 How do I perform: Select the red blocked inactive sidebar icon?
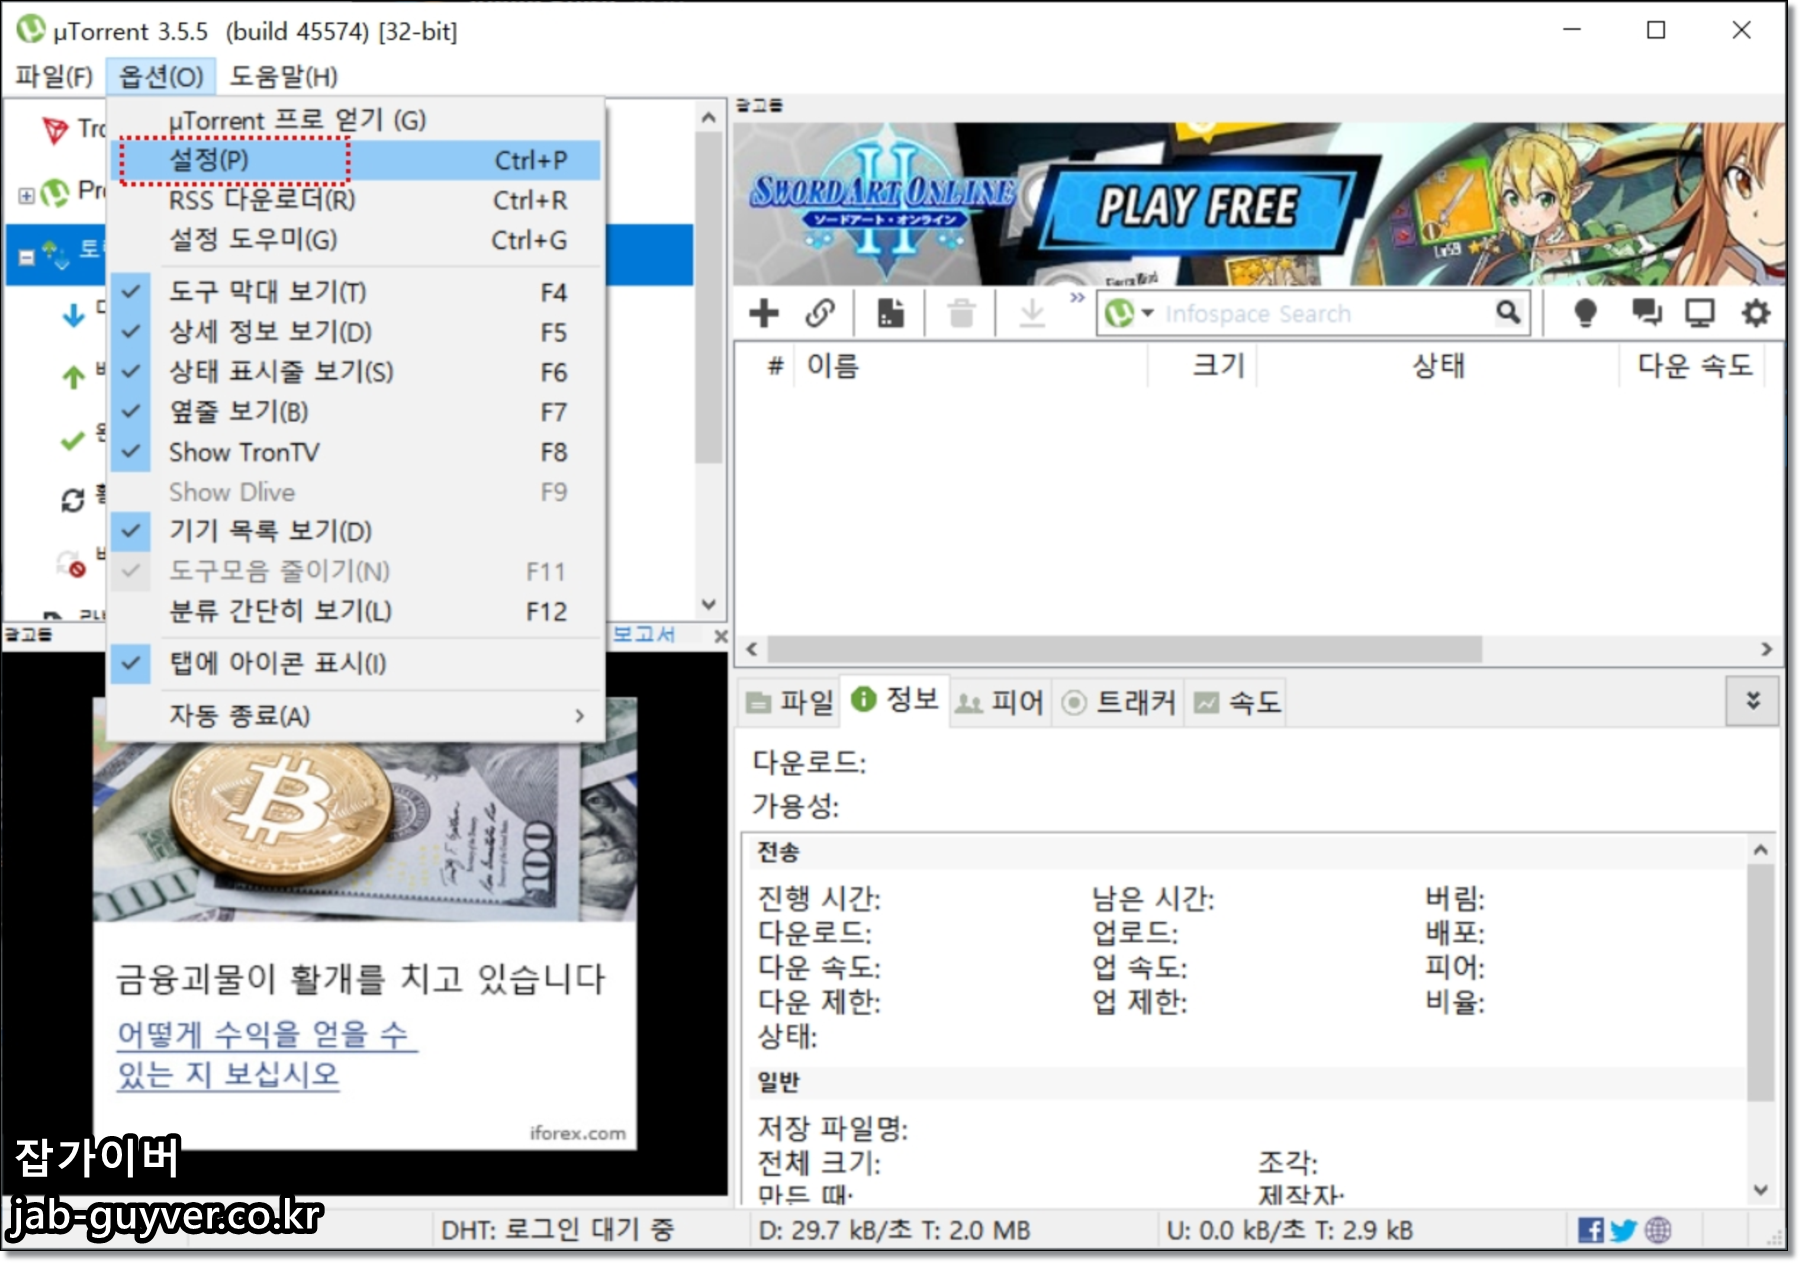click(72, 564)
